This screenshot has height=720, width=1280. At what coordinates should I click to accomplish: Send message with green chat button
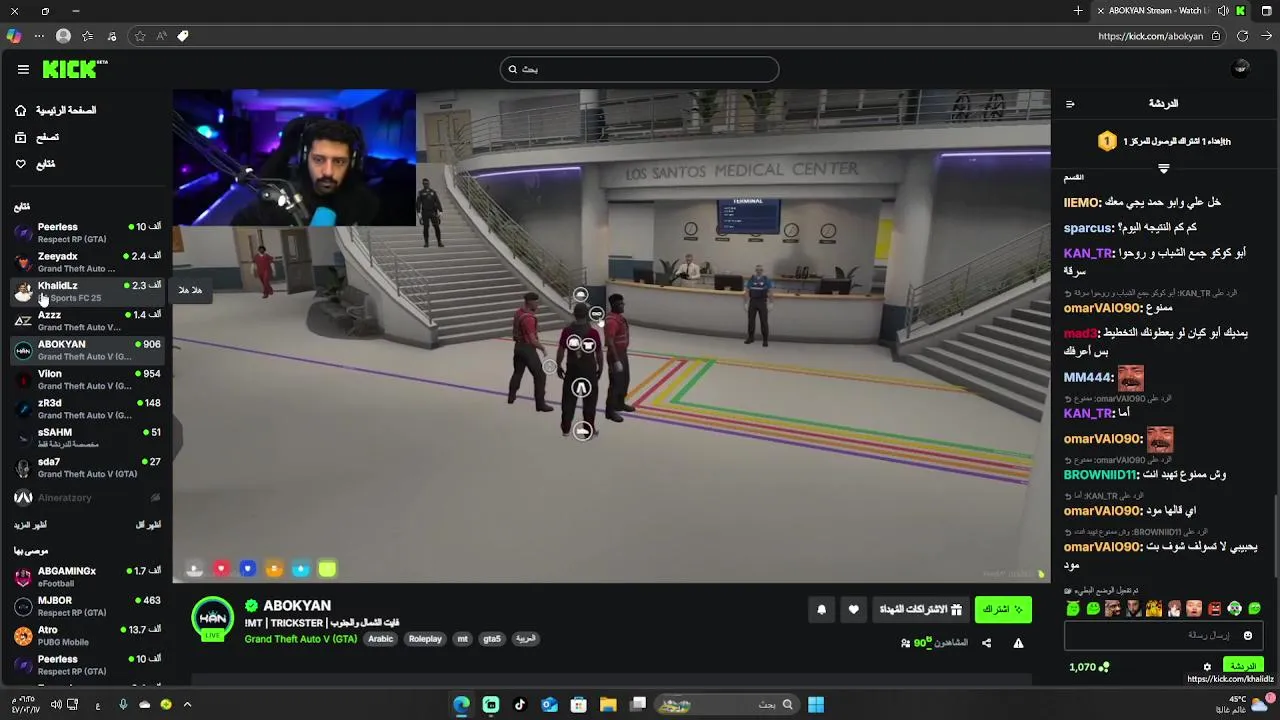pyautogui.click(x=1242, y=666)
